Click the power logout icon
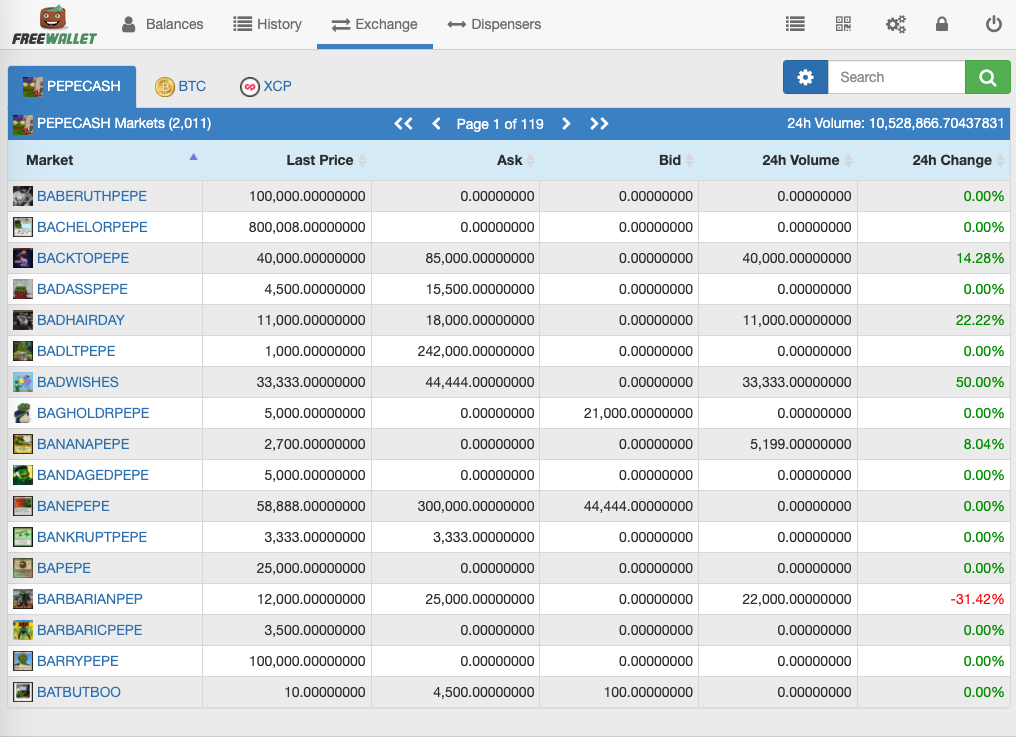 click(x=993, y=24)
